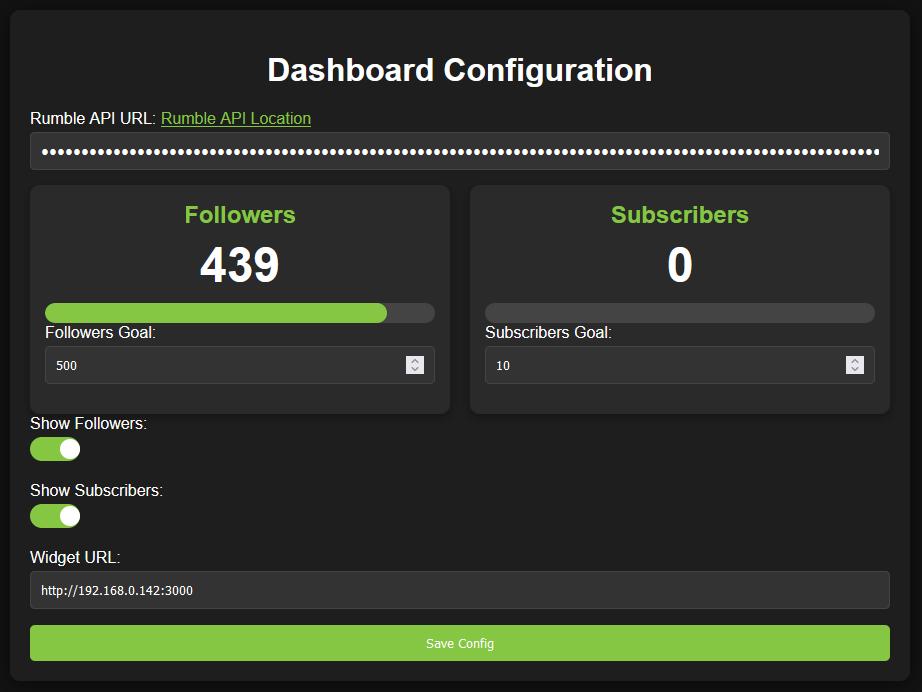The width and height of the screenshot is (922, 692).
Task: Click the 439 followers count
Action: [x=240, y=265]
